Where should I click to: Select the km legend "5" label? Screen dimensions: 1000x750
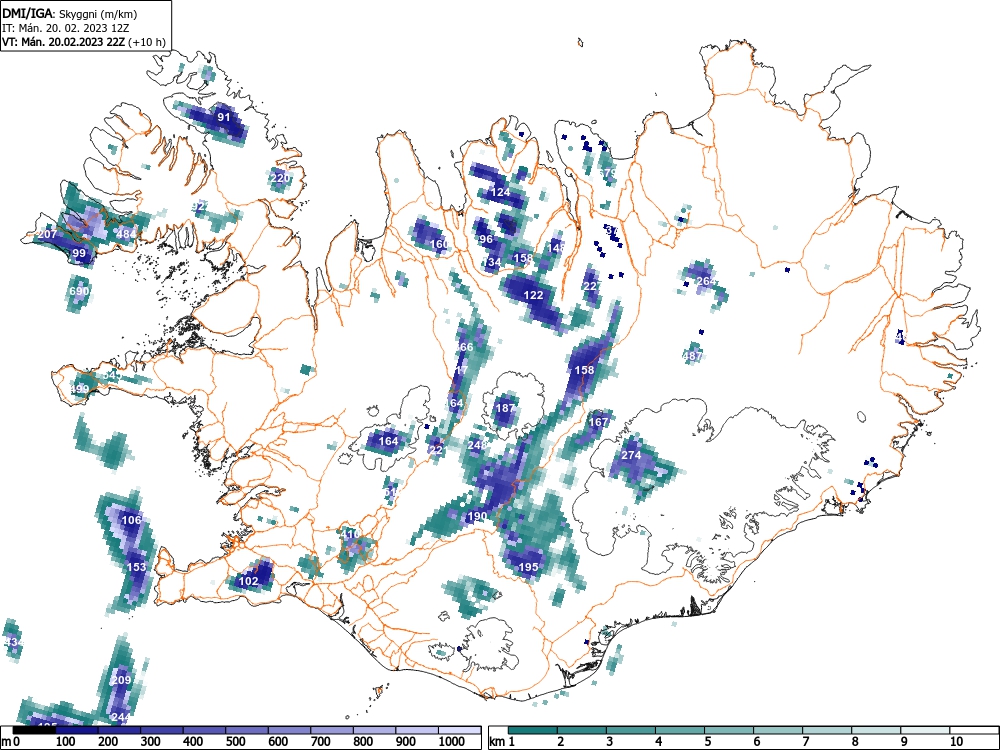(707, 742)
